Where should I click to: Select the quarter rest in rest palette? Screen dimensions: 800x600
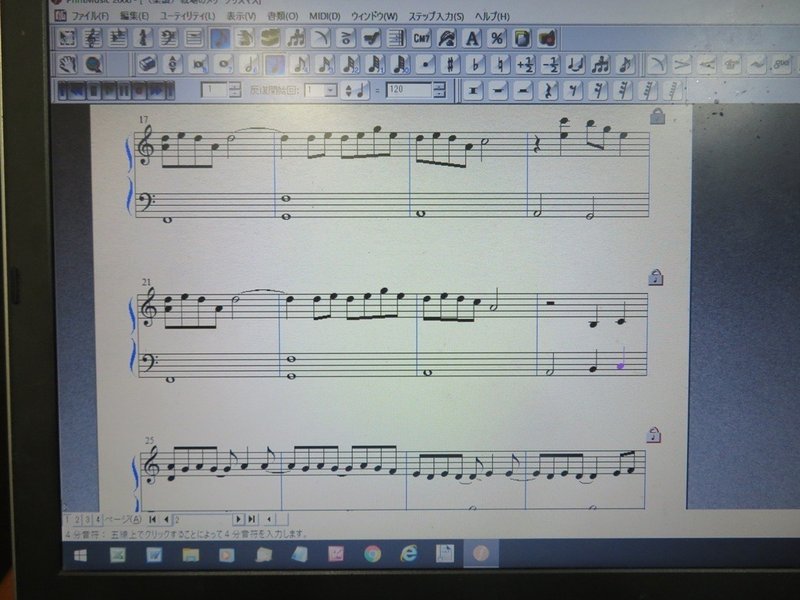[x=548, y=90]
